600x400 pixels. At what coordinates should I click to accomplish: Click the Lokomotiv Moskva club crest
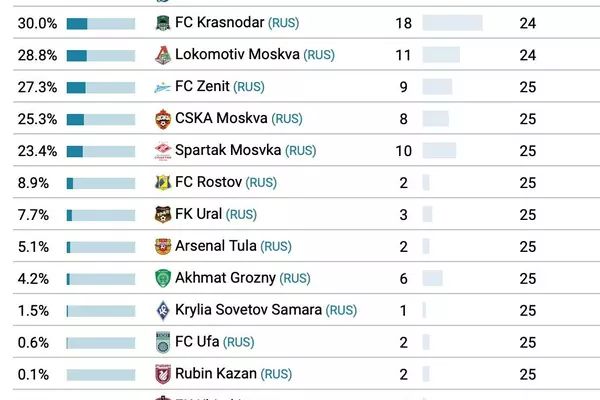click(163, 55)
